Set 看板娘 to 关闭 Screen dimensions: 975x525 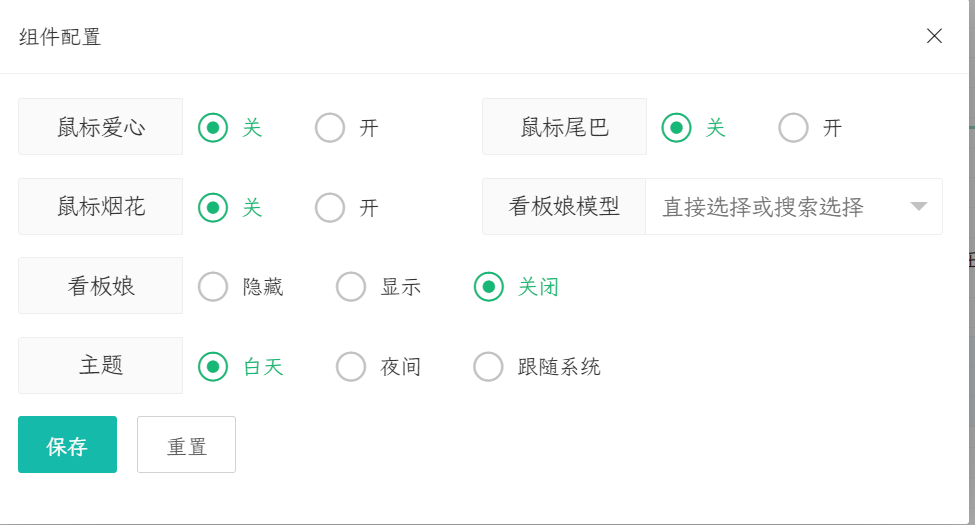488,287
